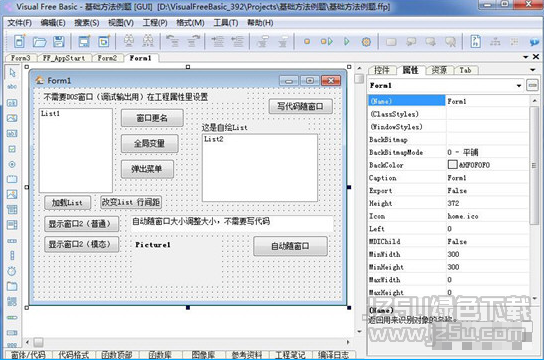544x360 pixels.
Task: Click the Open folder toolbar icon
Action: pos(40,42)
